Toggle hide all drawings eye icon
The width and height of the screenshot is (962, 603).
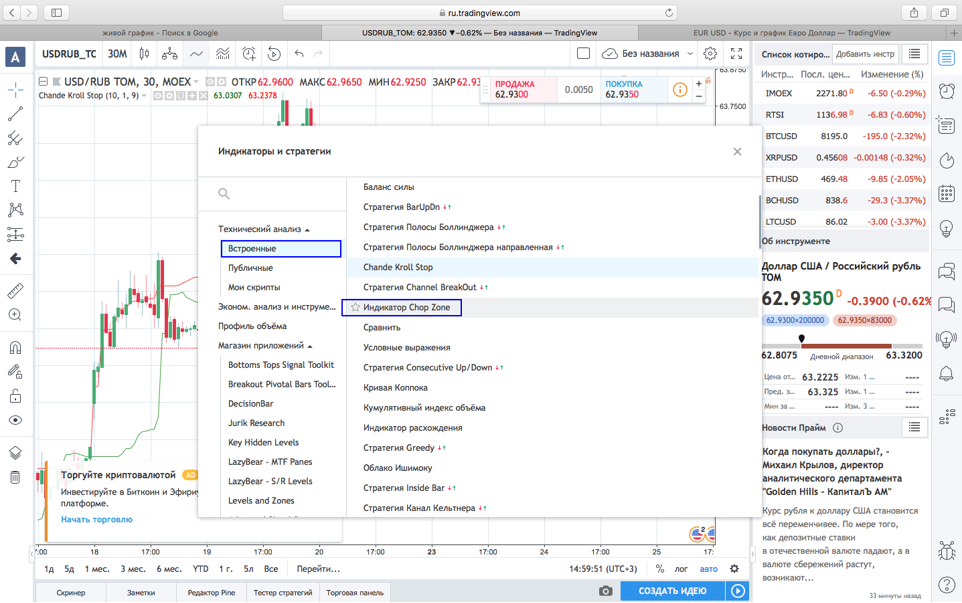coord(15,420)
